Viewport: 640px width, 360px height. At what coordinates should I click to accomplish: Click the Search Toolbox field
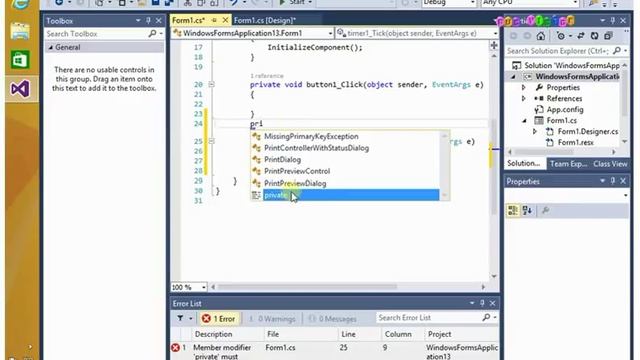(96, 34)
